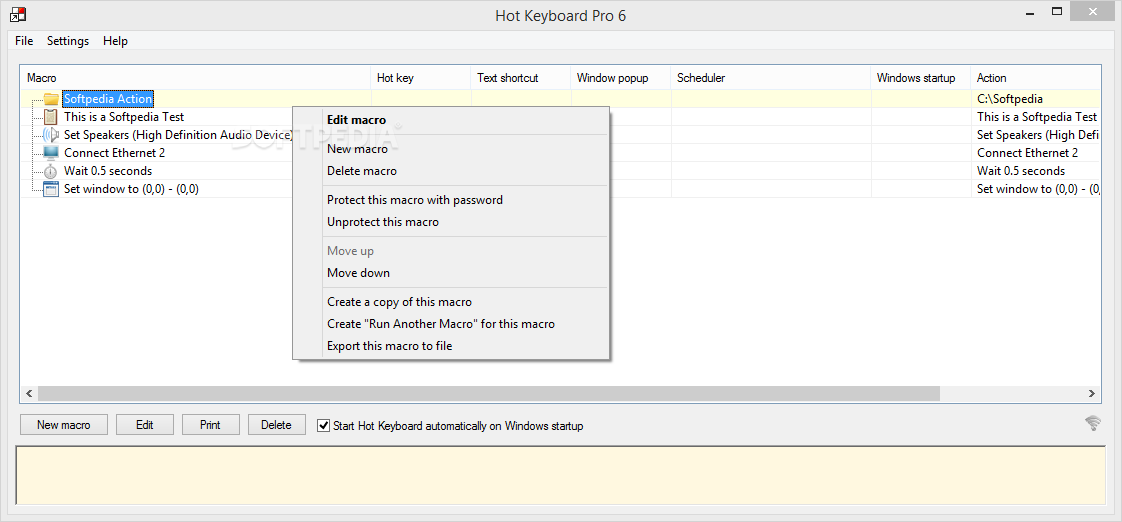The height and width of the screenshot is (522, 1122).
Task: Choose Delete macro in the context menu
Action: click(x=451, y=171)
